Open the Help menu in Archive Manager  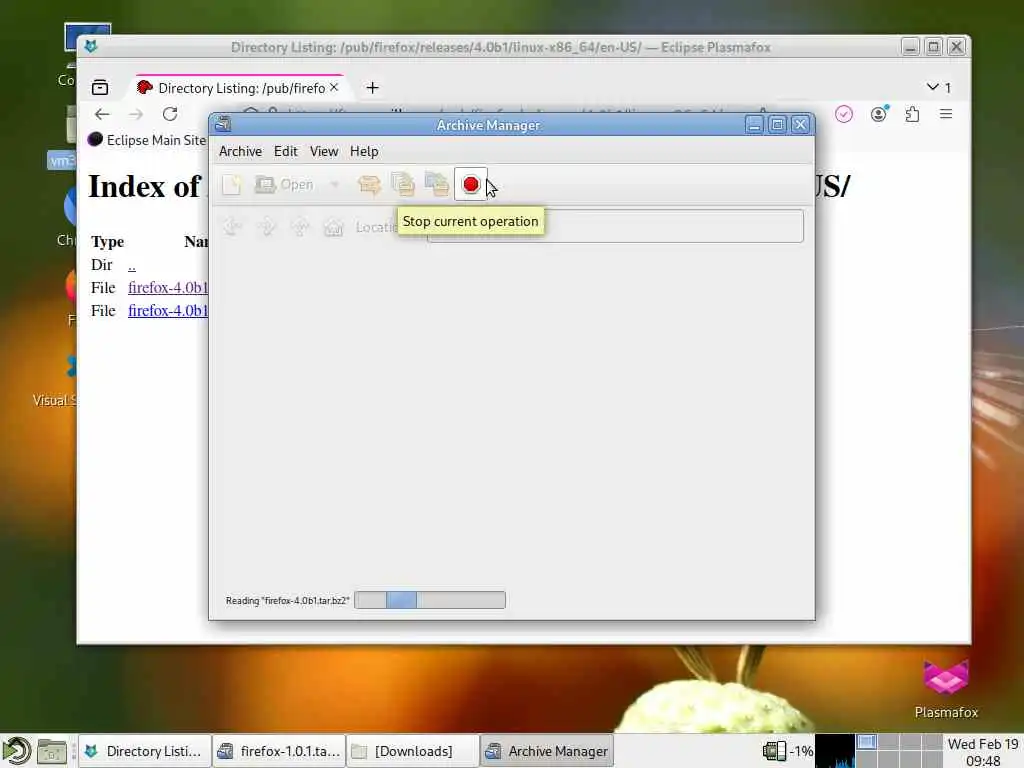(x=364, y=151)
